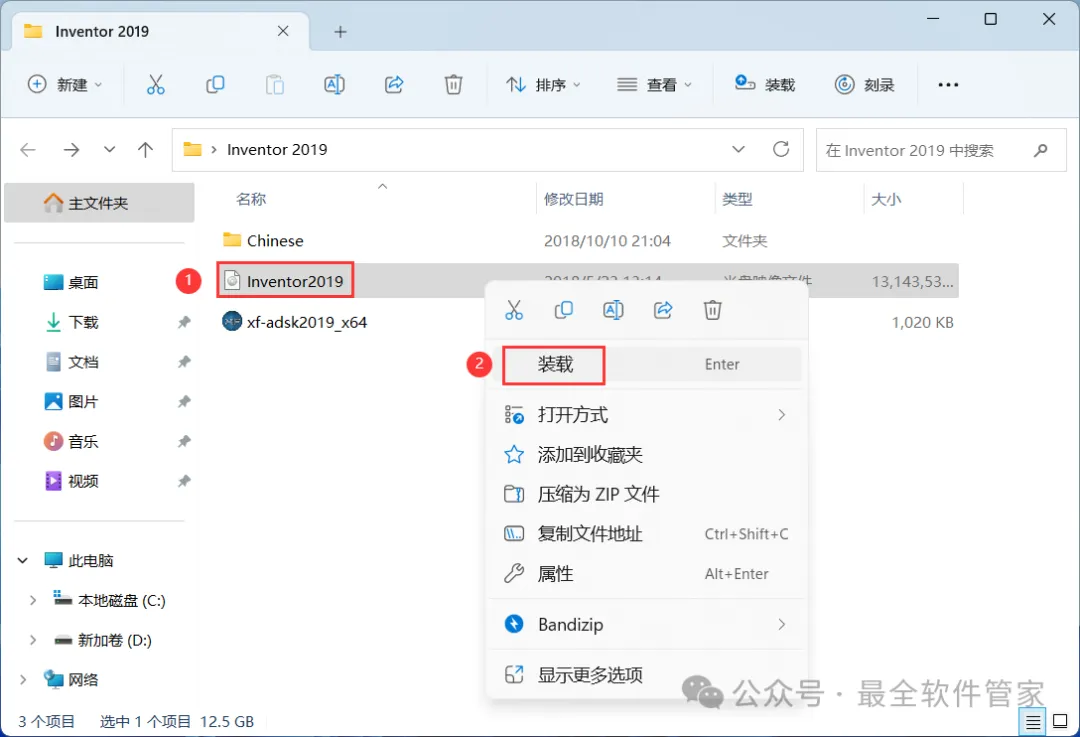Unpin 下载 from quick access
Screen dimensions: 1080x737
(x=184, y=322)
